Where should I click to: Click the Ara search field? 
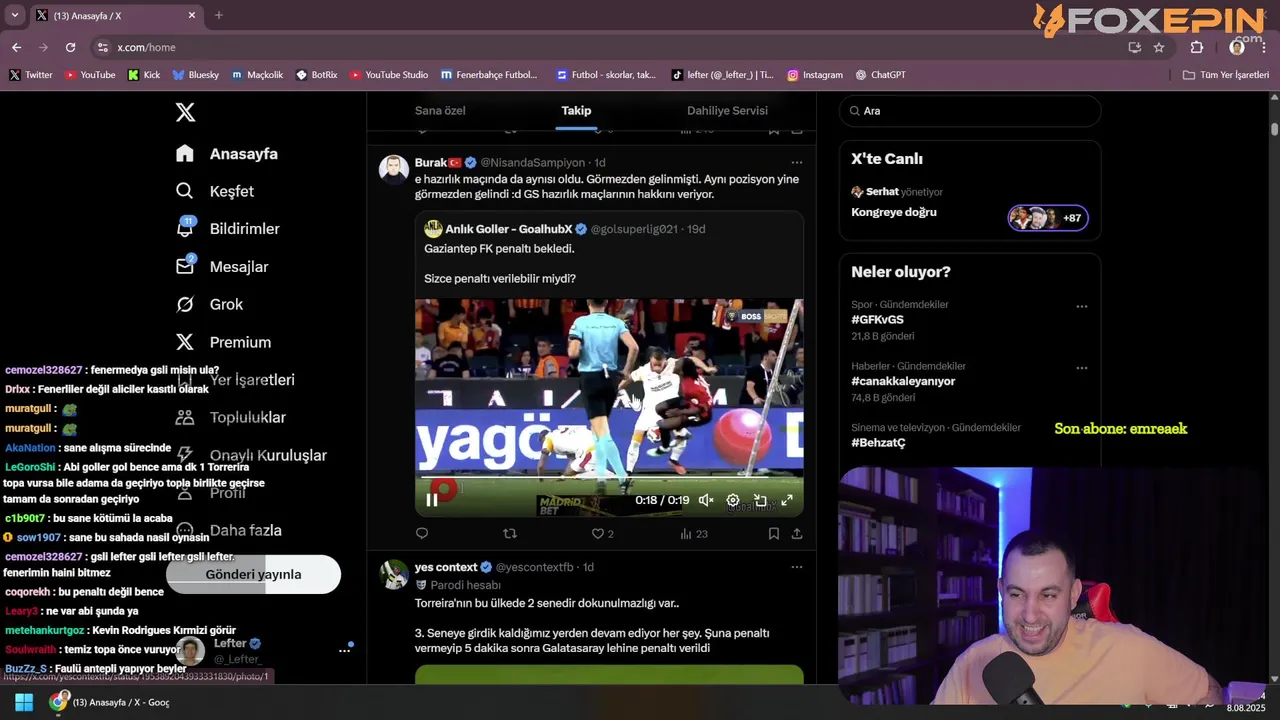pos(970,111)
